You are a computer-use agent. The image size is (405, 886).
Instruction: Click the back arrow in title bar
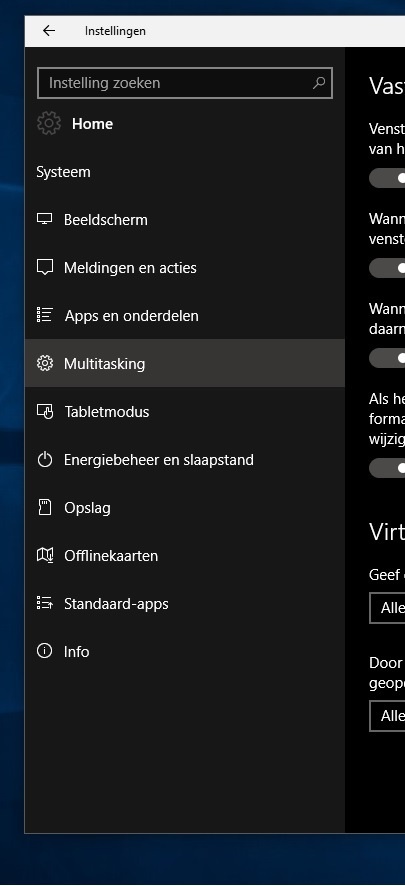(49, 31)
